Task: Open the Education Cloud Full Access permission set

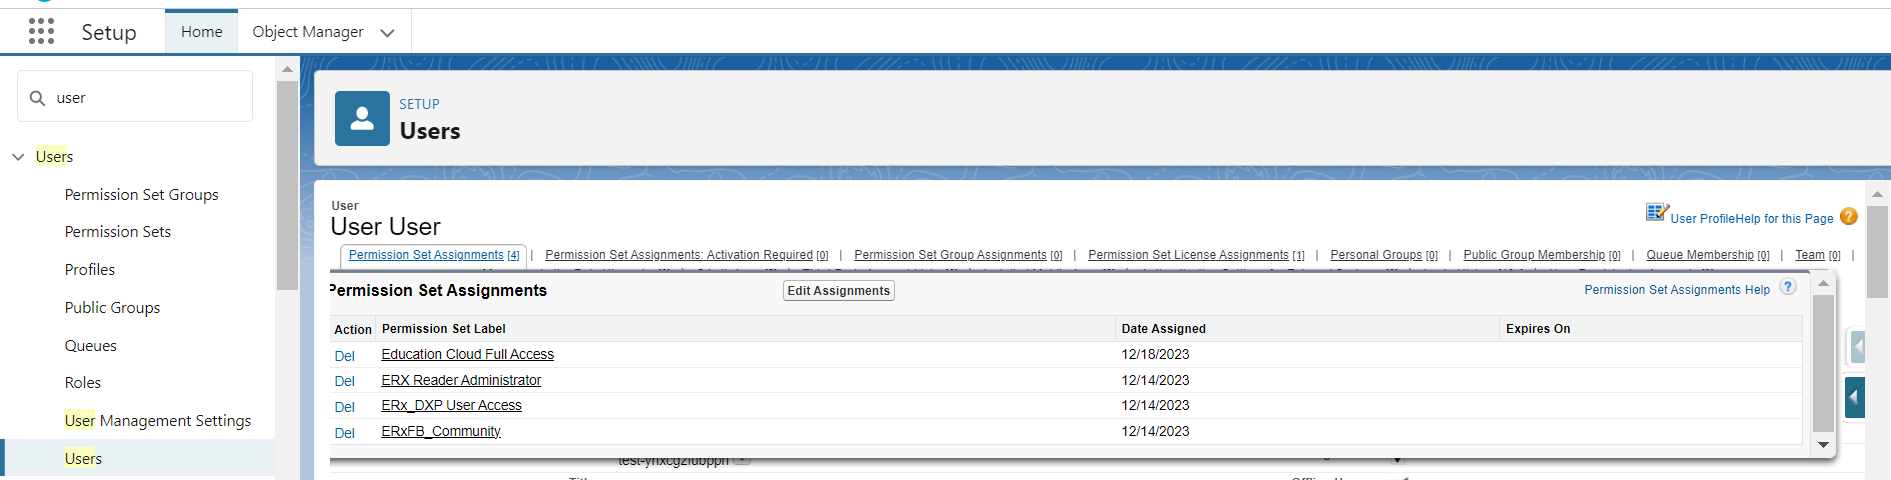Action: point(467,355)
